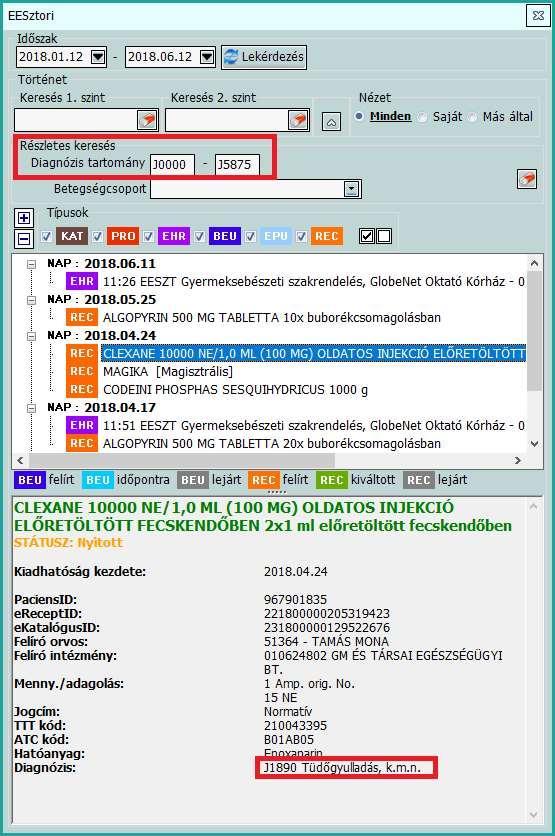This screenshot has height=836, width=555.
Task: Select the MAGIKA [Magisztrális] entry
Action: click(x=168, y=372)
